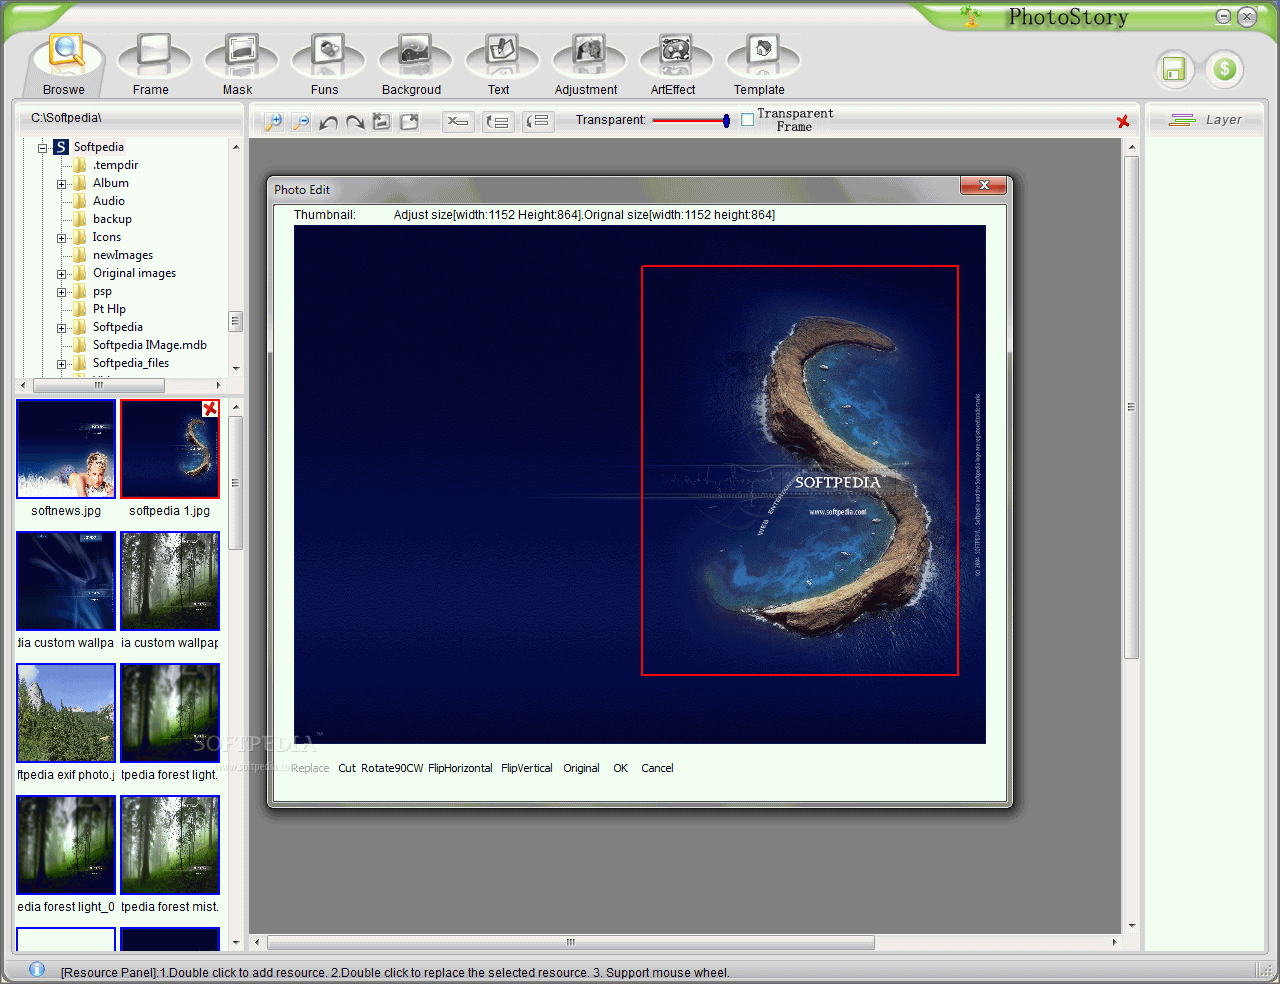Screen dimensions: 1280x984
Task: Click the Layer panel header icon
Action: point(1182,120)
